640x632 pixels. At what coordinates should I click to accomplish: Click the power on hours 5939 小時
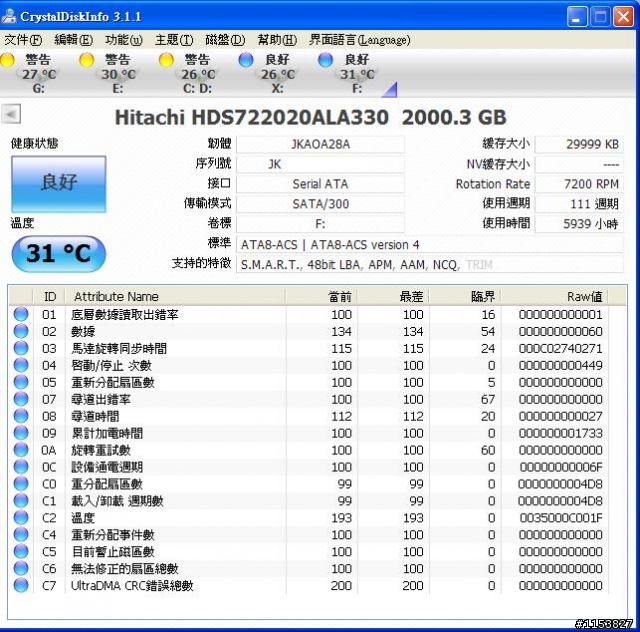[x=579, y=224]
